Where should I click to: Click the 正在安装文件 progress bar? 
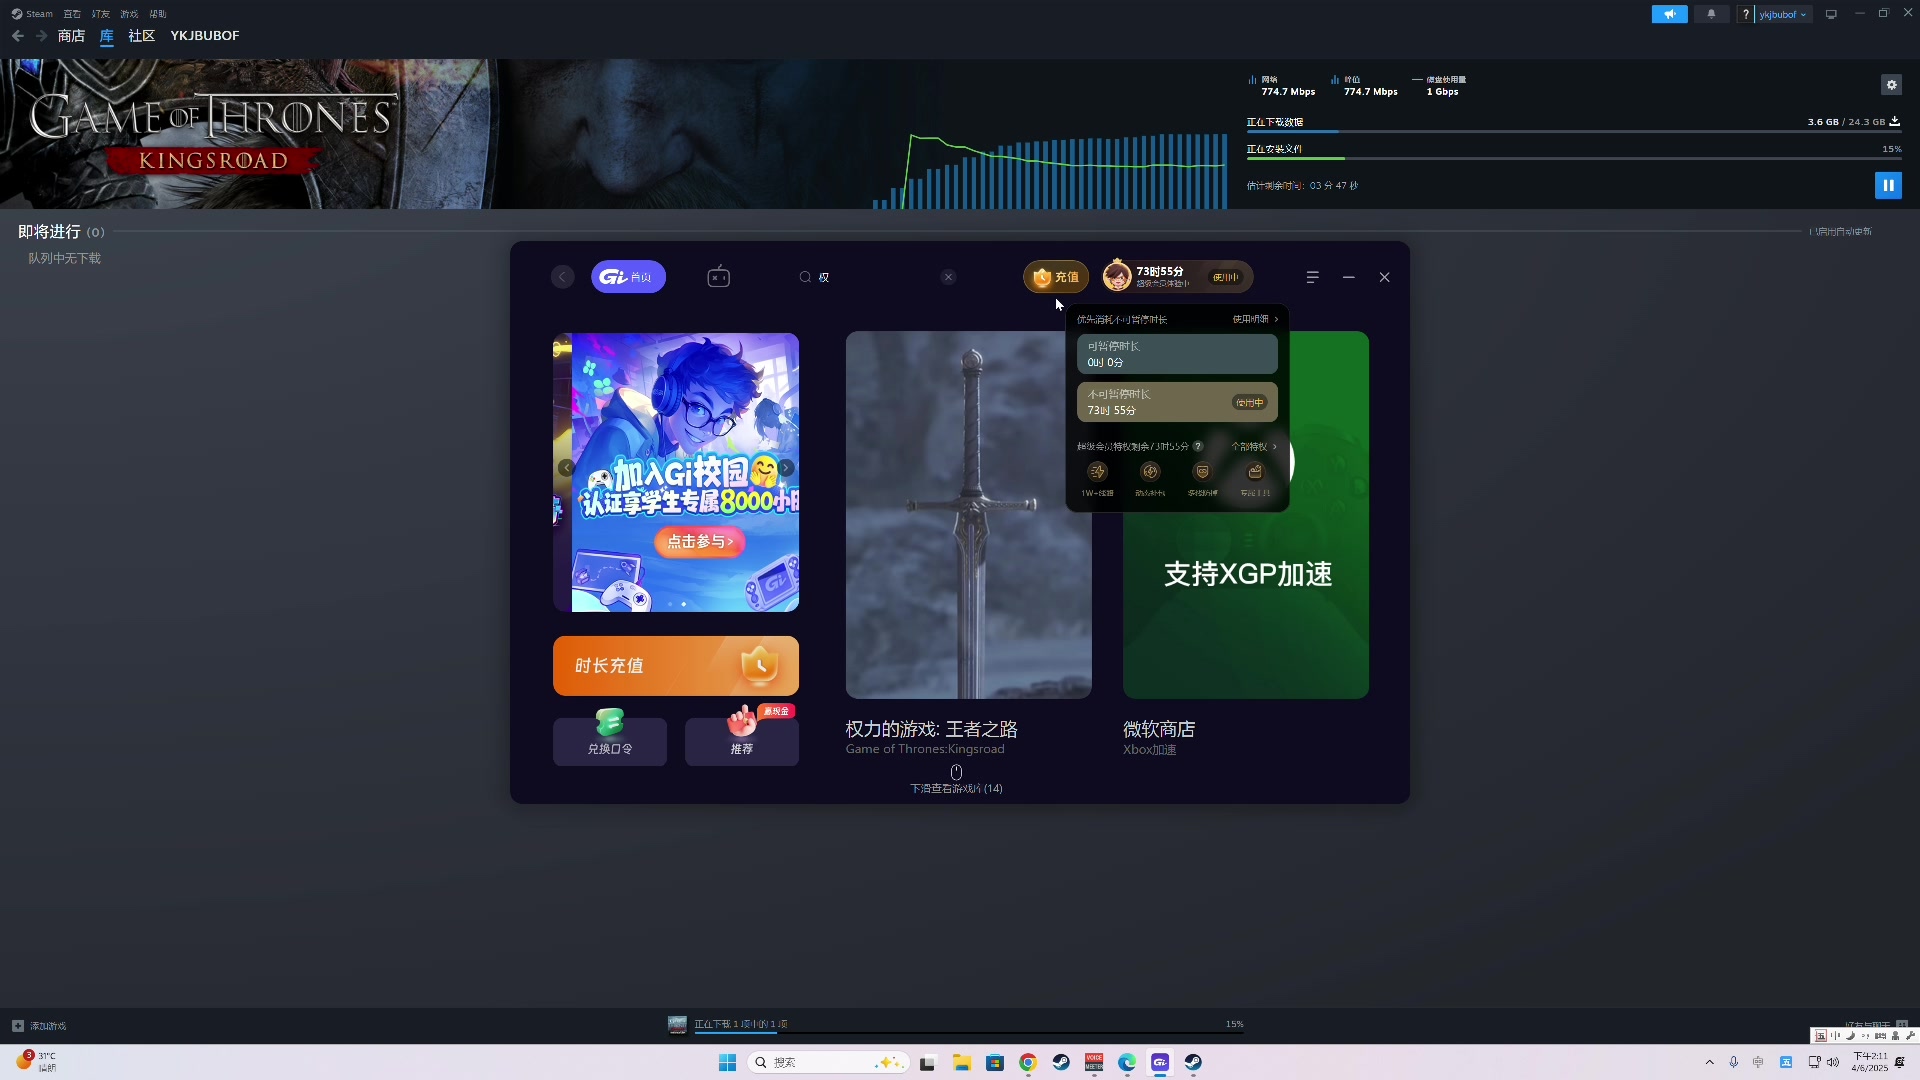tap(1574, 158)
